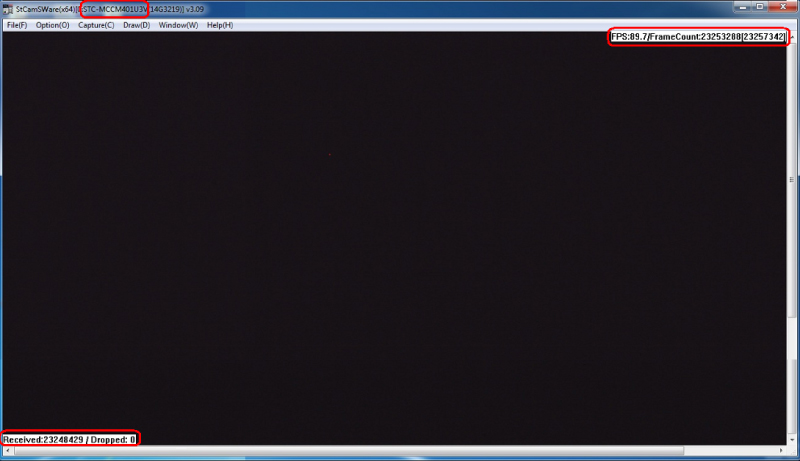Click the horizontal scrollbar right arrow

782,451
